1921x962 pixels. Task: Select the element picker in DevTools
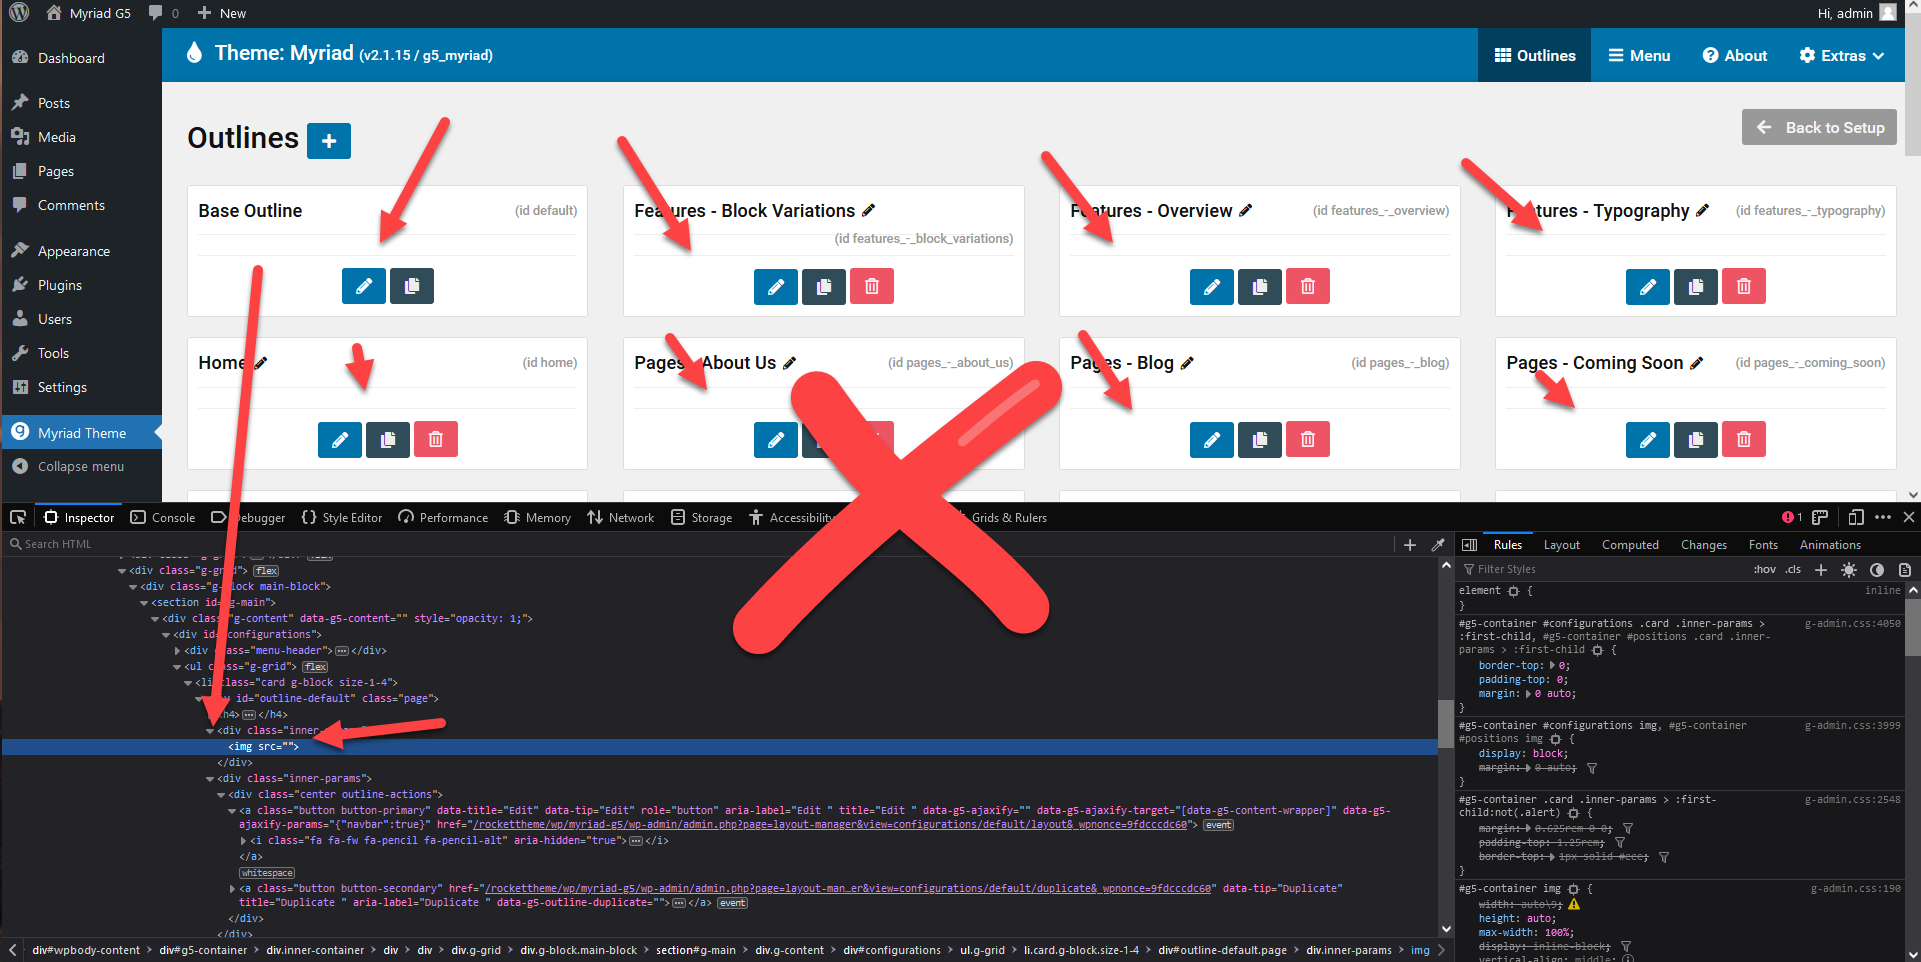[x=17, y=517]
